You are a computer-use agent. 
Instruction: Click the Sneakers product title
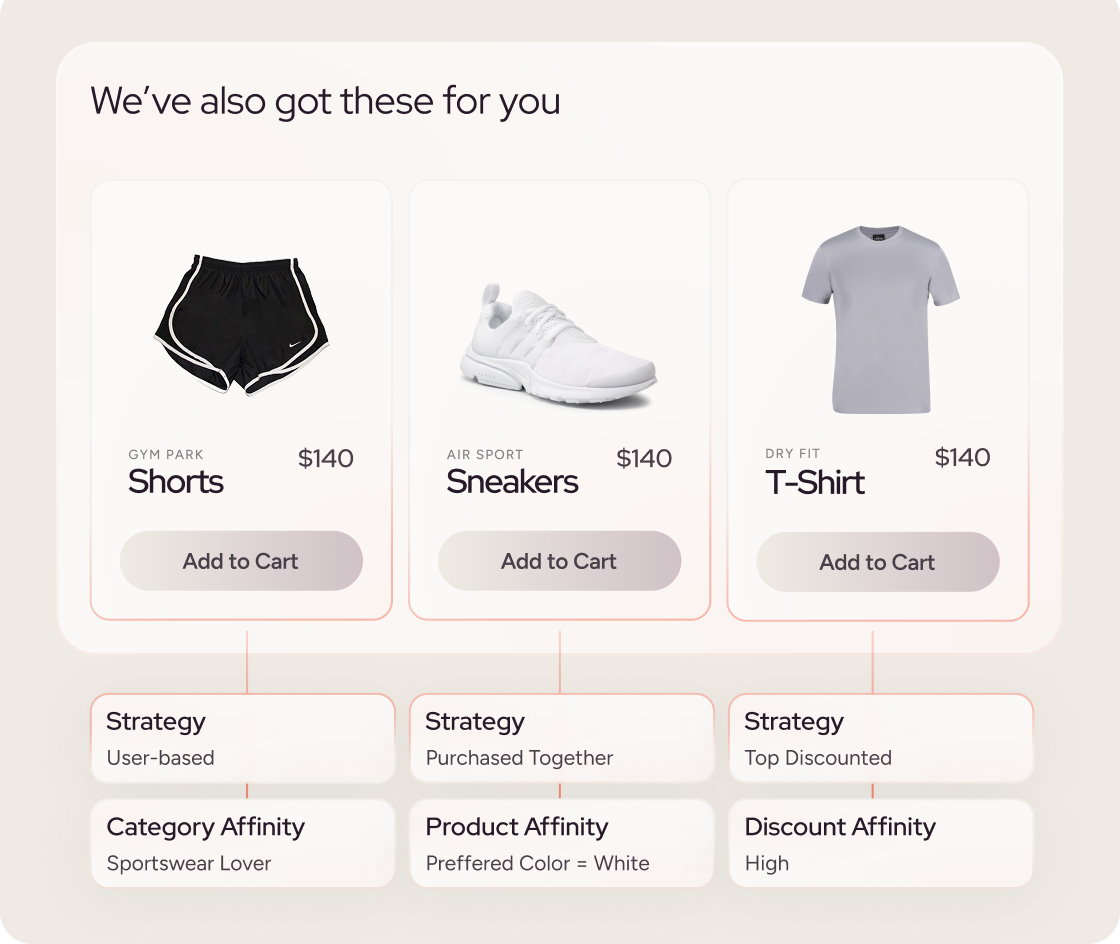pos(512,482)
